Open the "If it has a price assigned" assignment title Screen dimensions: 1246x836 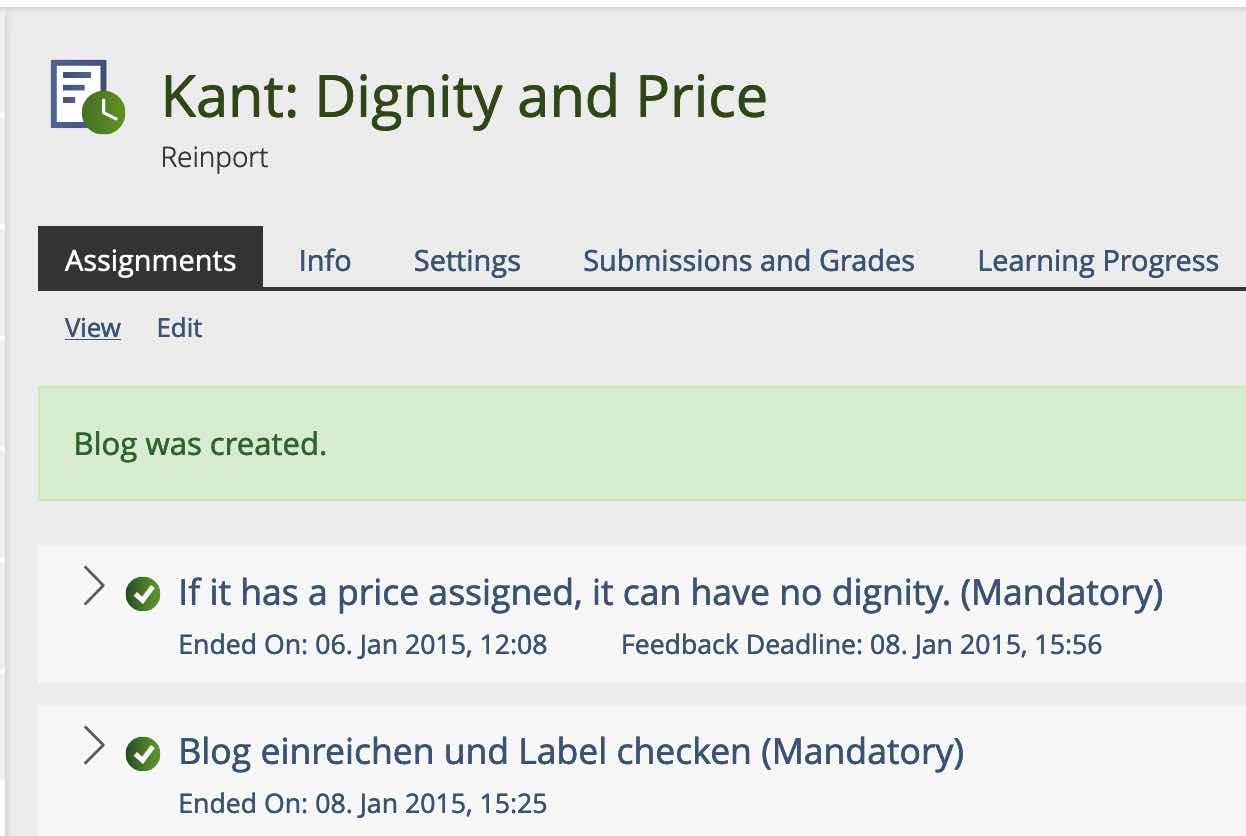(x=670, y=593)
